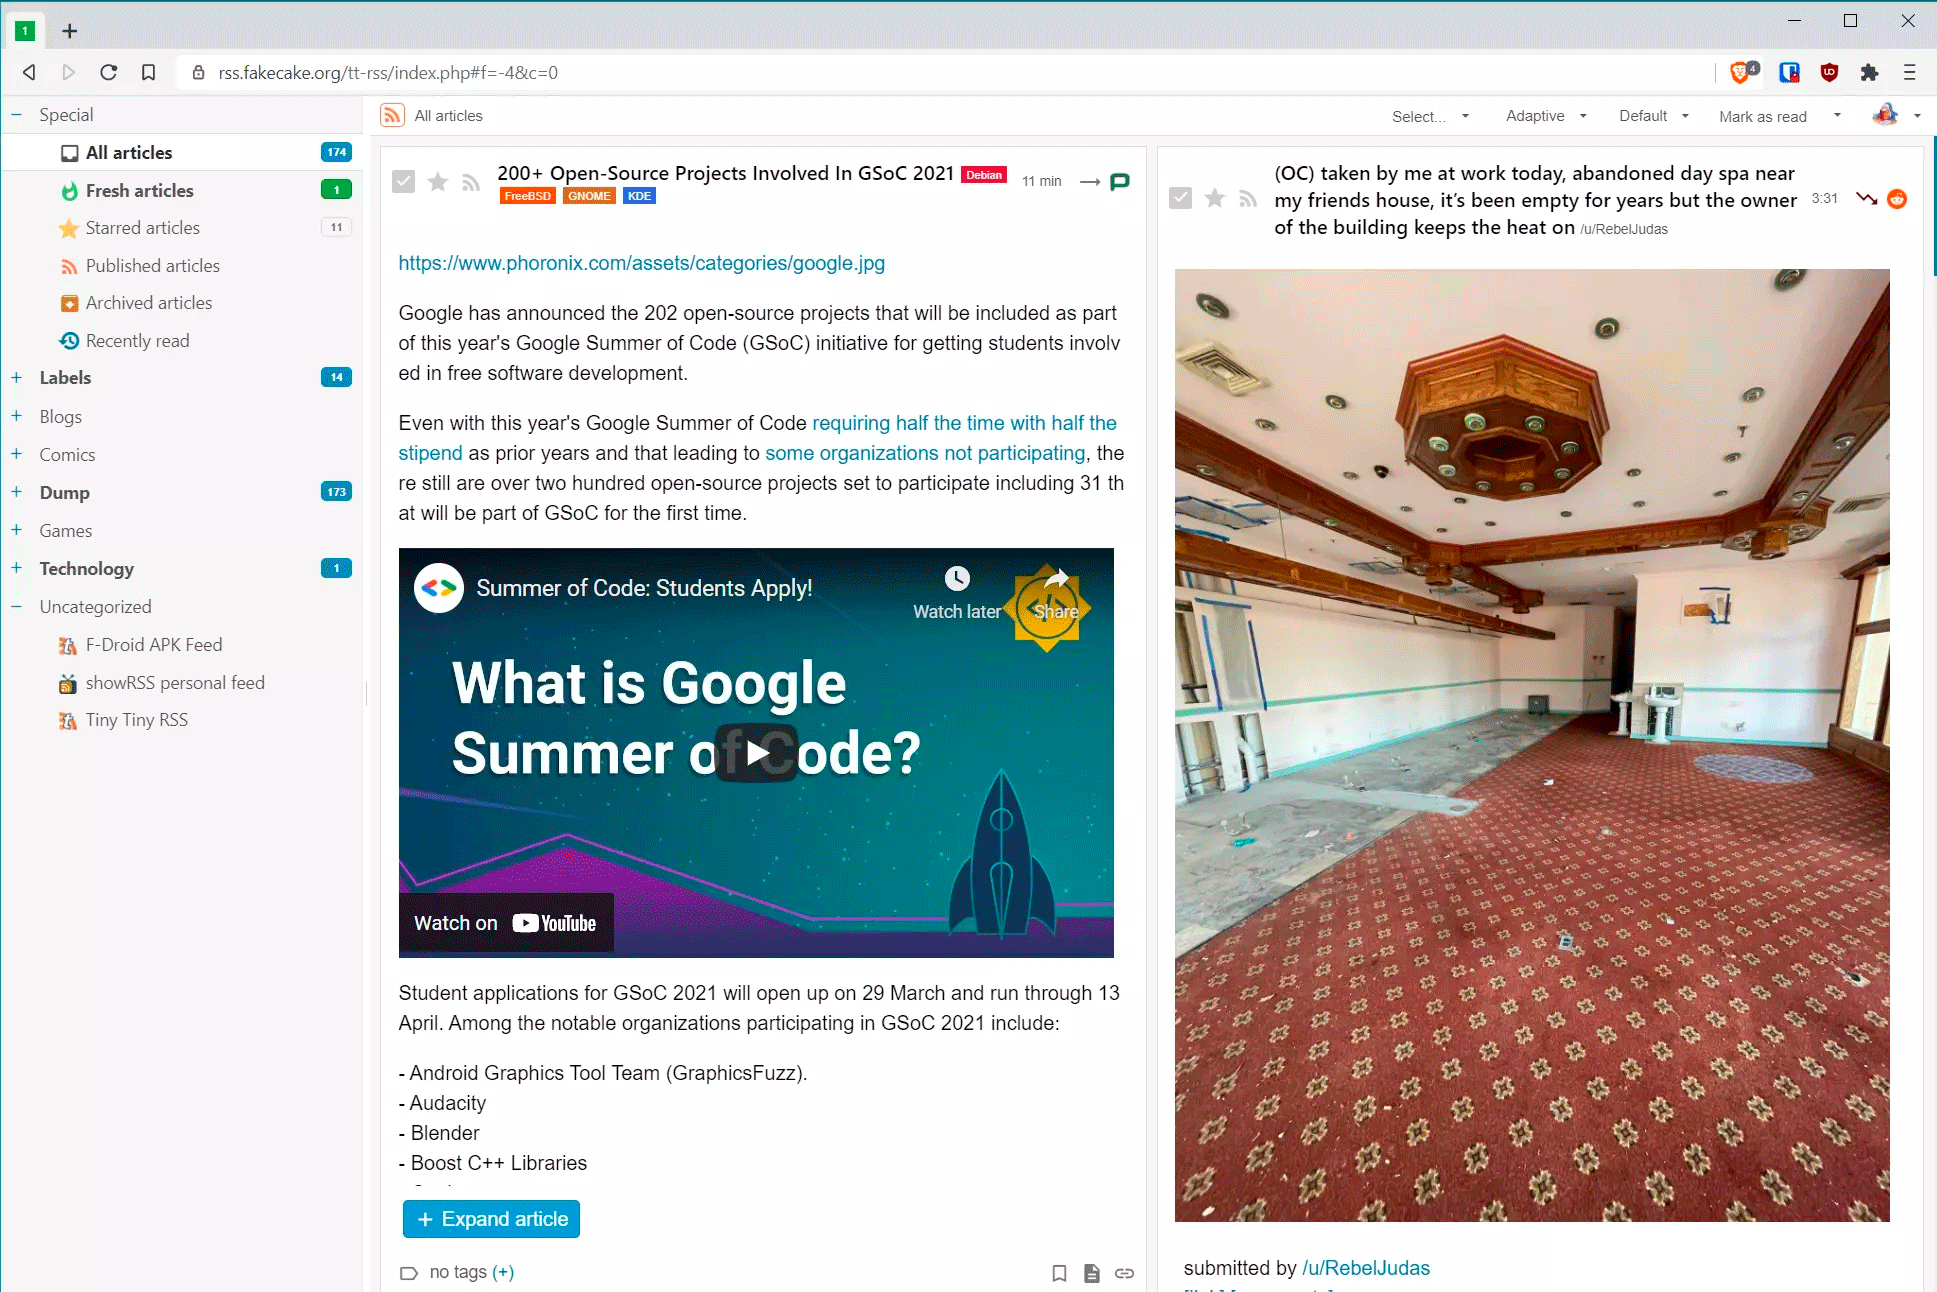
Task: Play the Summer of Code YouTube video
Action: point(756,752)
